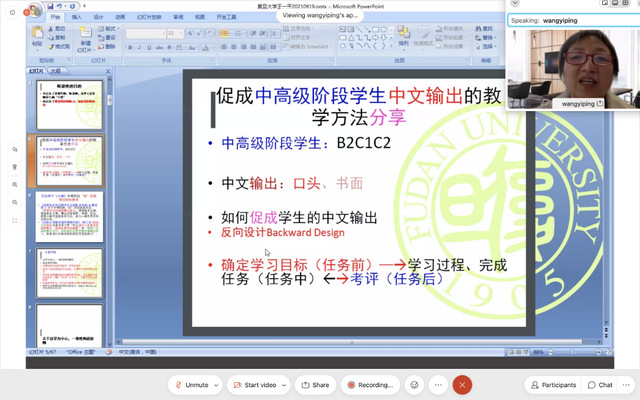
Task: Toggle Italic formatting
Action: coord(140,48)
